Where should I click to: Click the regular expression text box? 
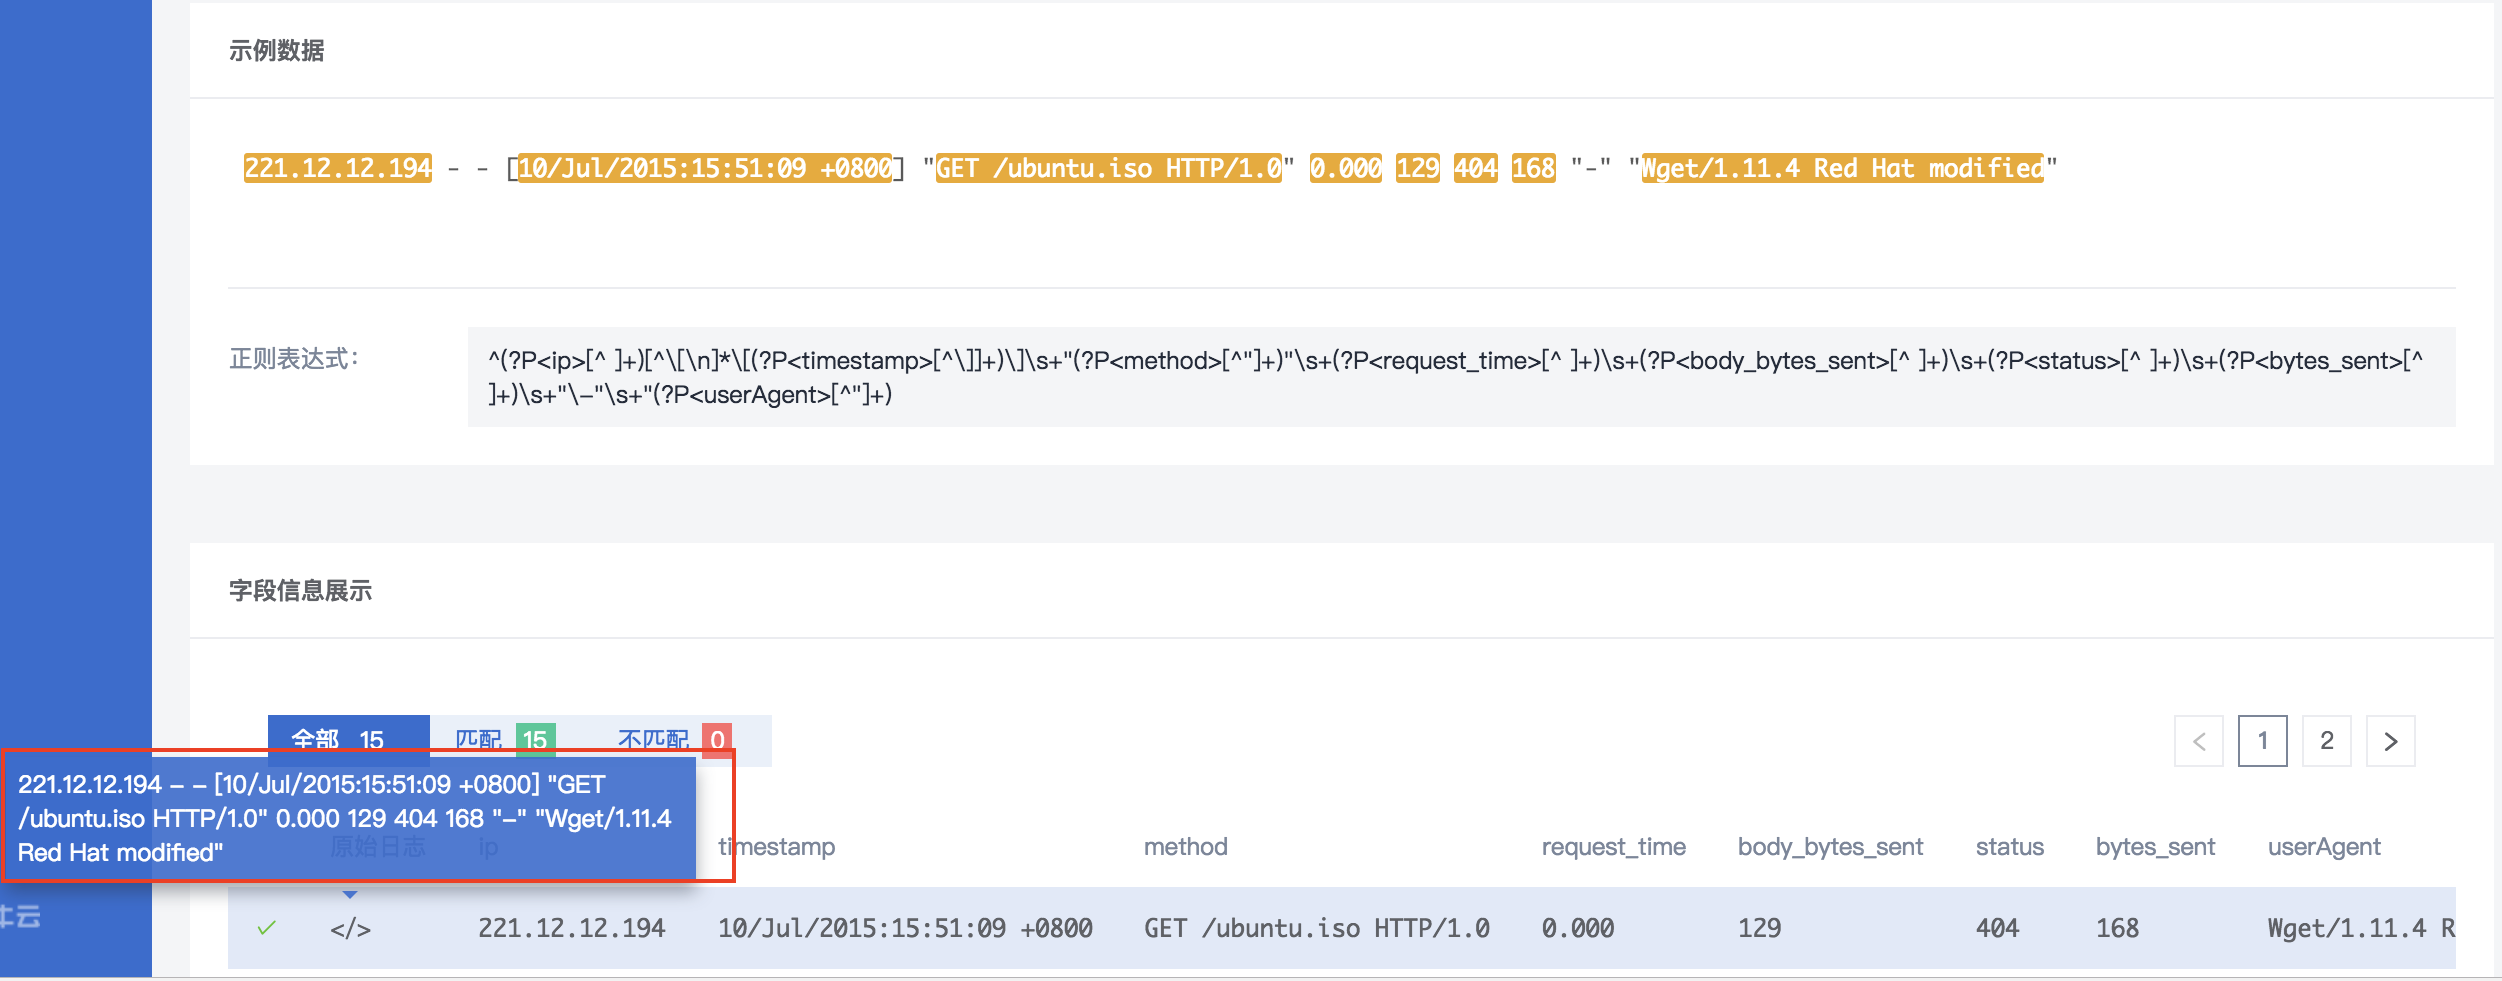pos(1461,377)
